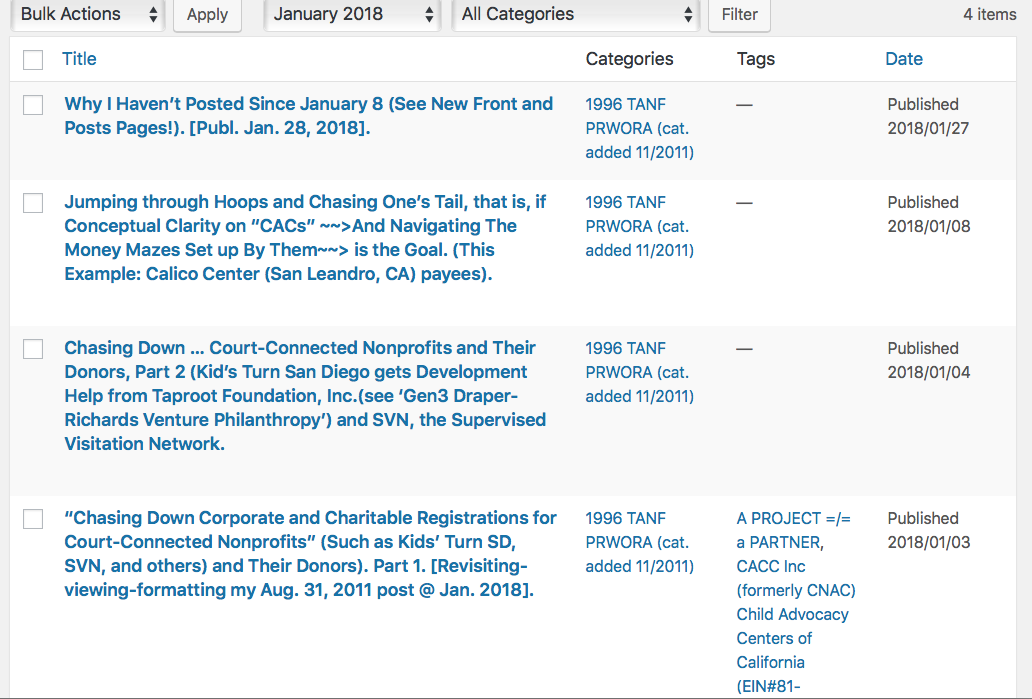Tick the "Chasing Down ... Court-Connected Nonprofits" checkbox
This screenshot has height=699, width=1032.
[33, 349]
